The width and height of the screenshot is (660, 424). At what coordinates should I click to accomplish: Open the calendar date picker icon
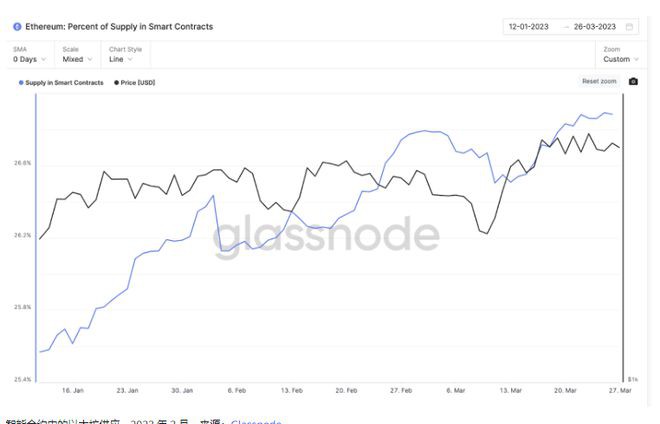[x=629, y=27]
